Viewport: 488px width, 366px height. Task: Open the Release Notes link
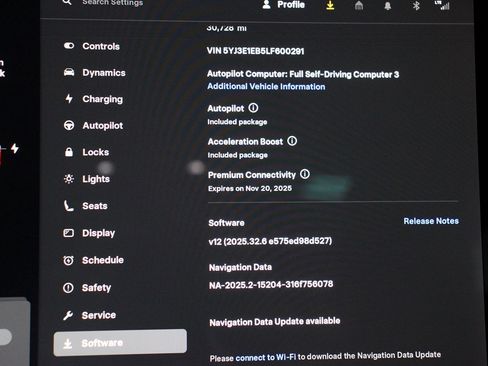point(431,221)
